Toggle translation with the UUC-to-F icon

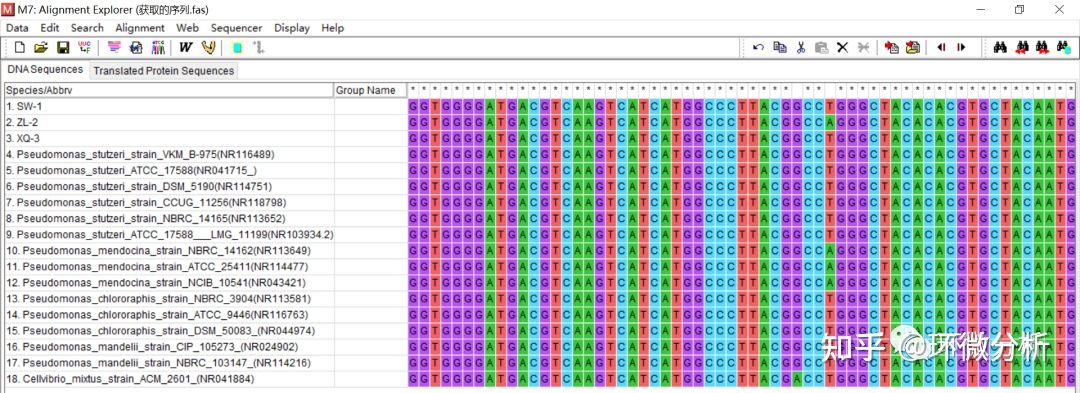click(x=84, y=47)
